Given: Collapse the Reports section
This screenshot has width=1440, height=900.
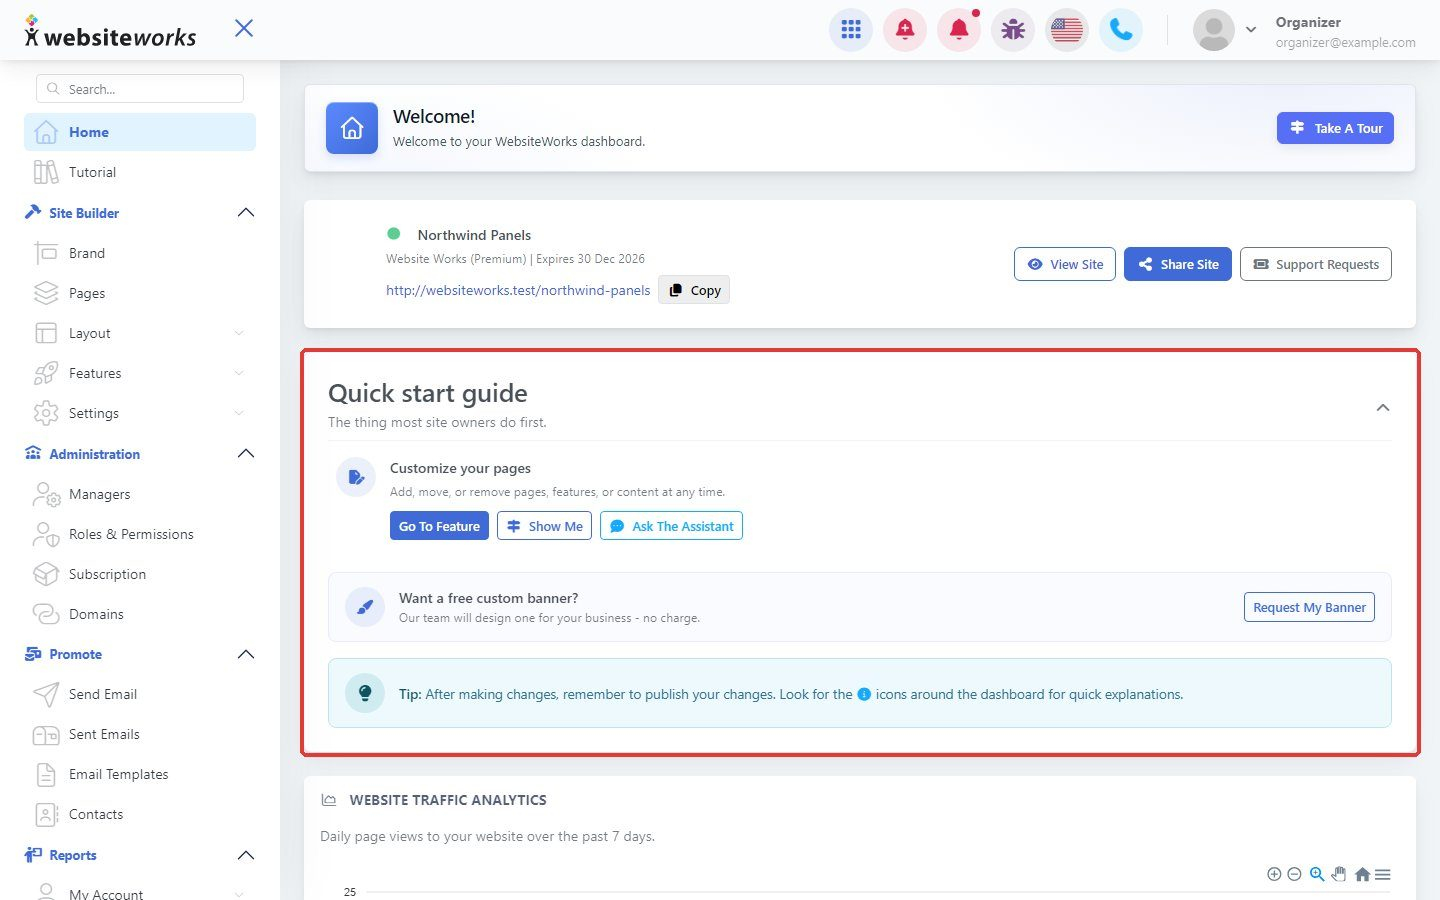Looking at the screenshot, I should point(246,855).
